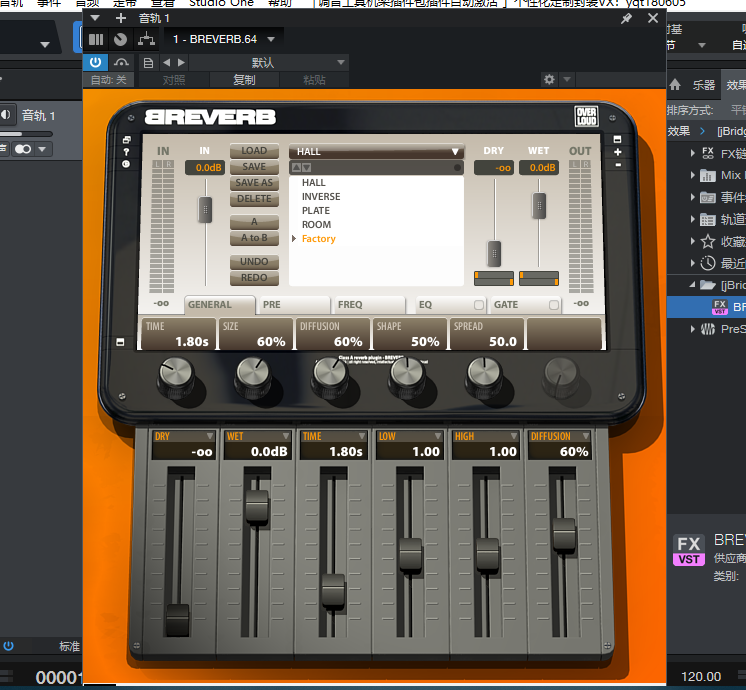This screenshot has width=746, height=690.
Task: Enable the GATE checkbox
Action: (554, 305)
